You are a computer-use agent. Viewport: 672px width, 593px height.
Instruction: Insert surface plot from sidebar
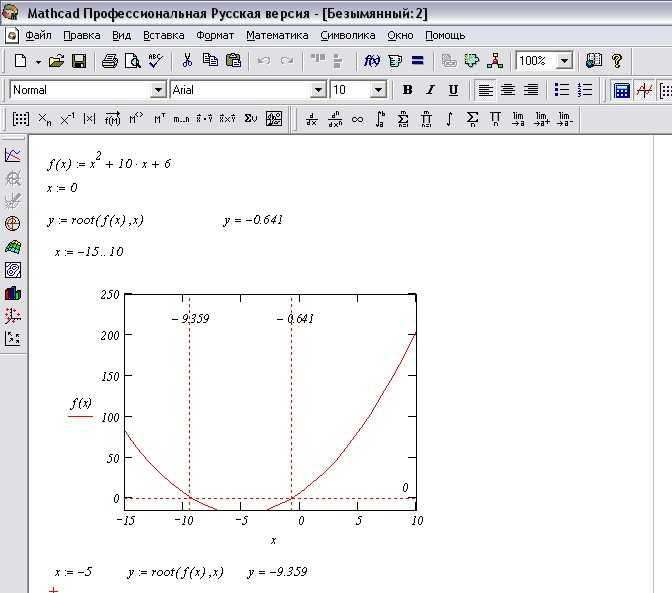coord(13,247)
